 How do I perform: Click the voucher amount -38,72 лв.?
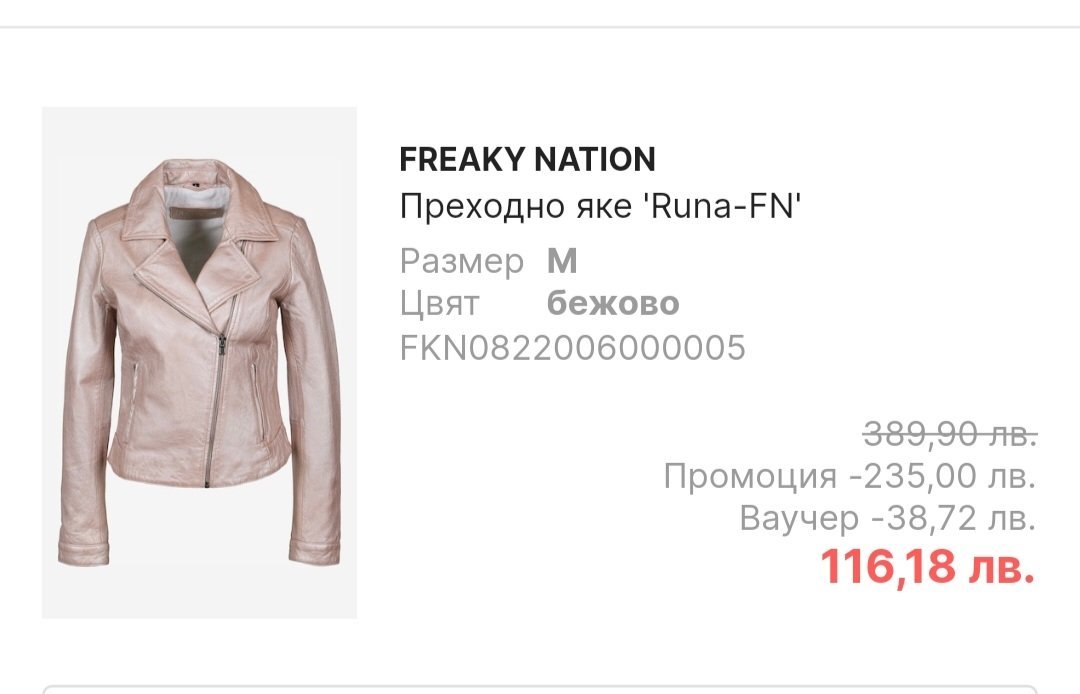coord(952,518)
